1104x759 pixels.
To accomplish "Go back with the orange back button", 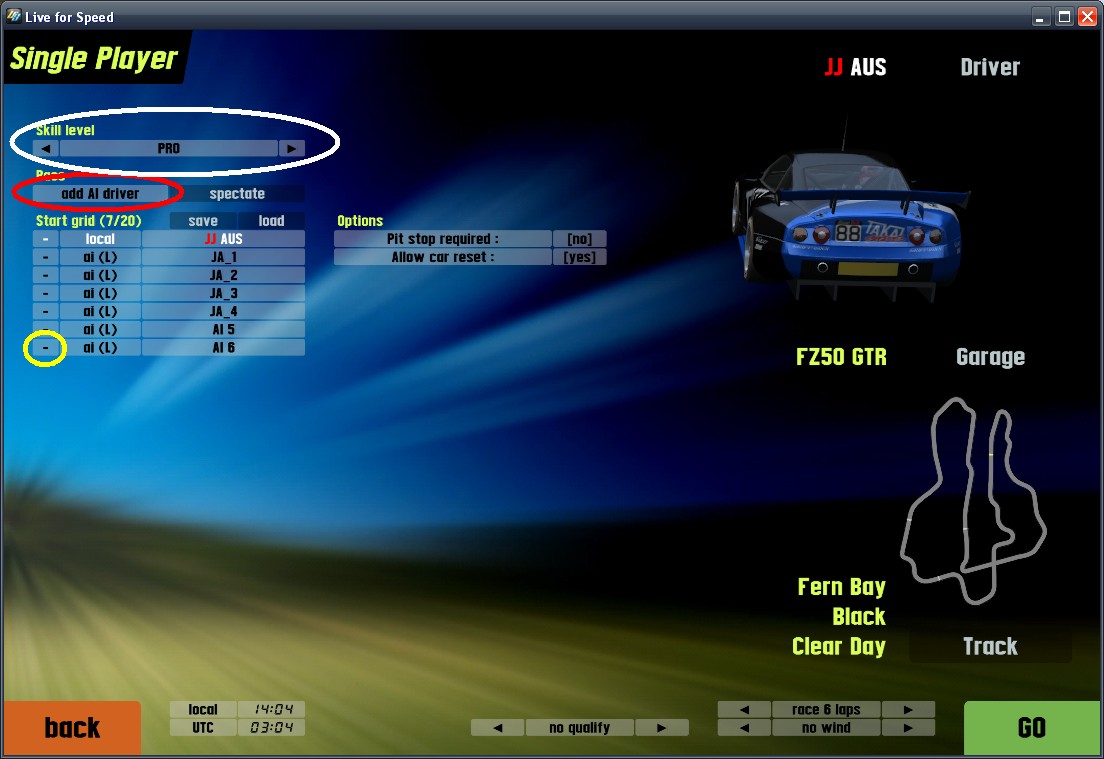I will coord(72,728).
